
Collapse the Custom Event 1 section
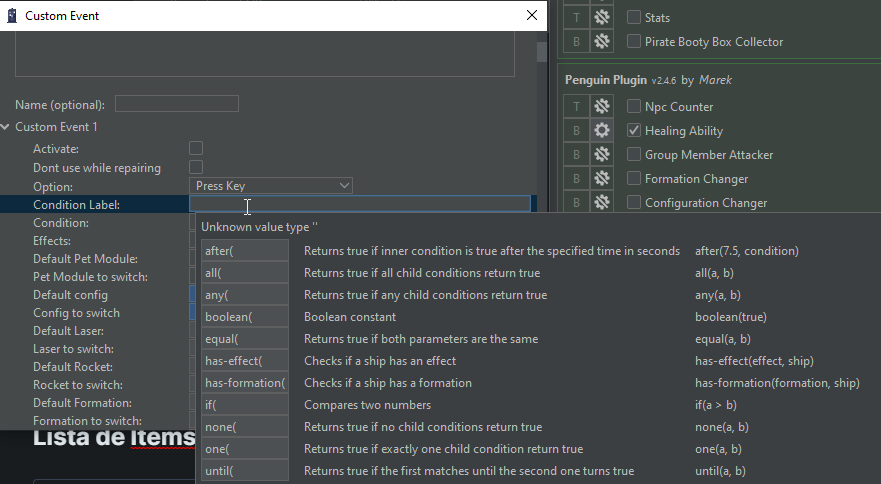click(7, 127)
